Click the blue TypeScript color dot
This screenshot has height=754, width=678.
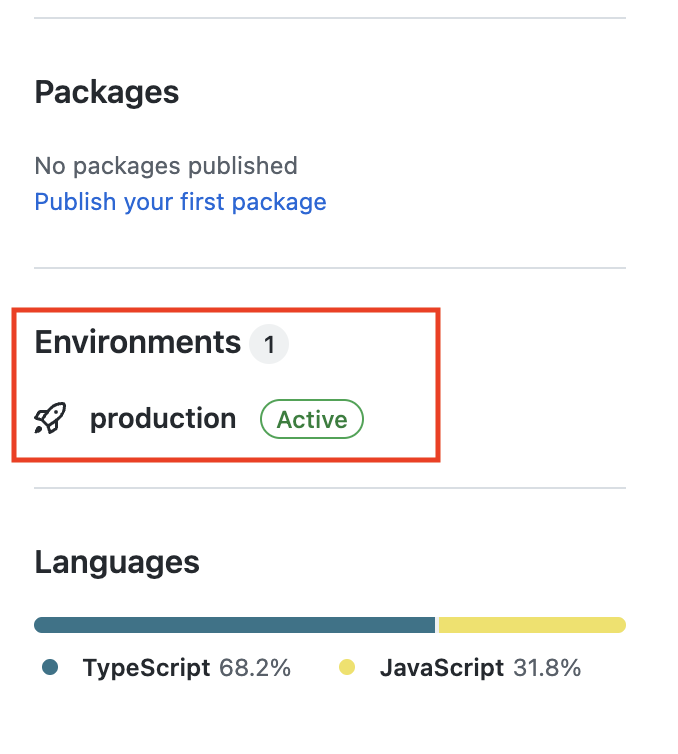(50, 667)
